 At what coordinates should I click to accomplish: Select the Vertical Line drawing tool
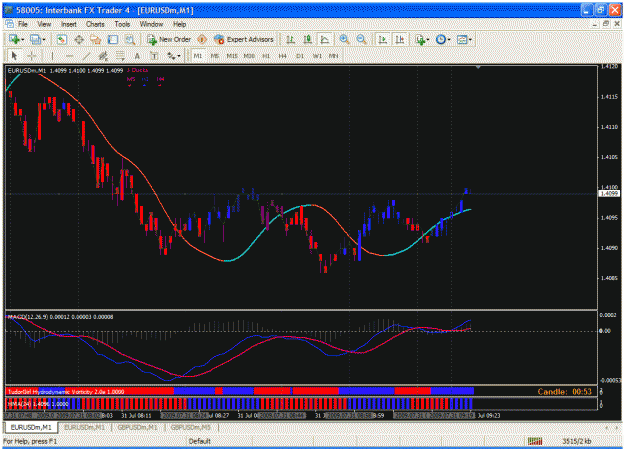click(x=52, y=56)
